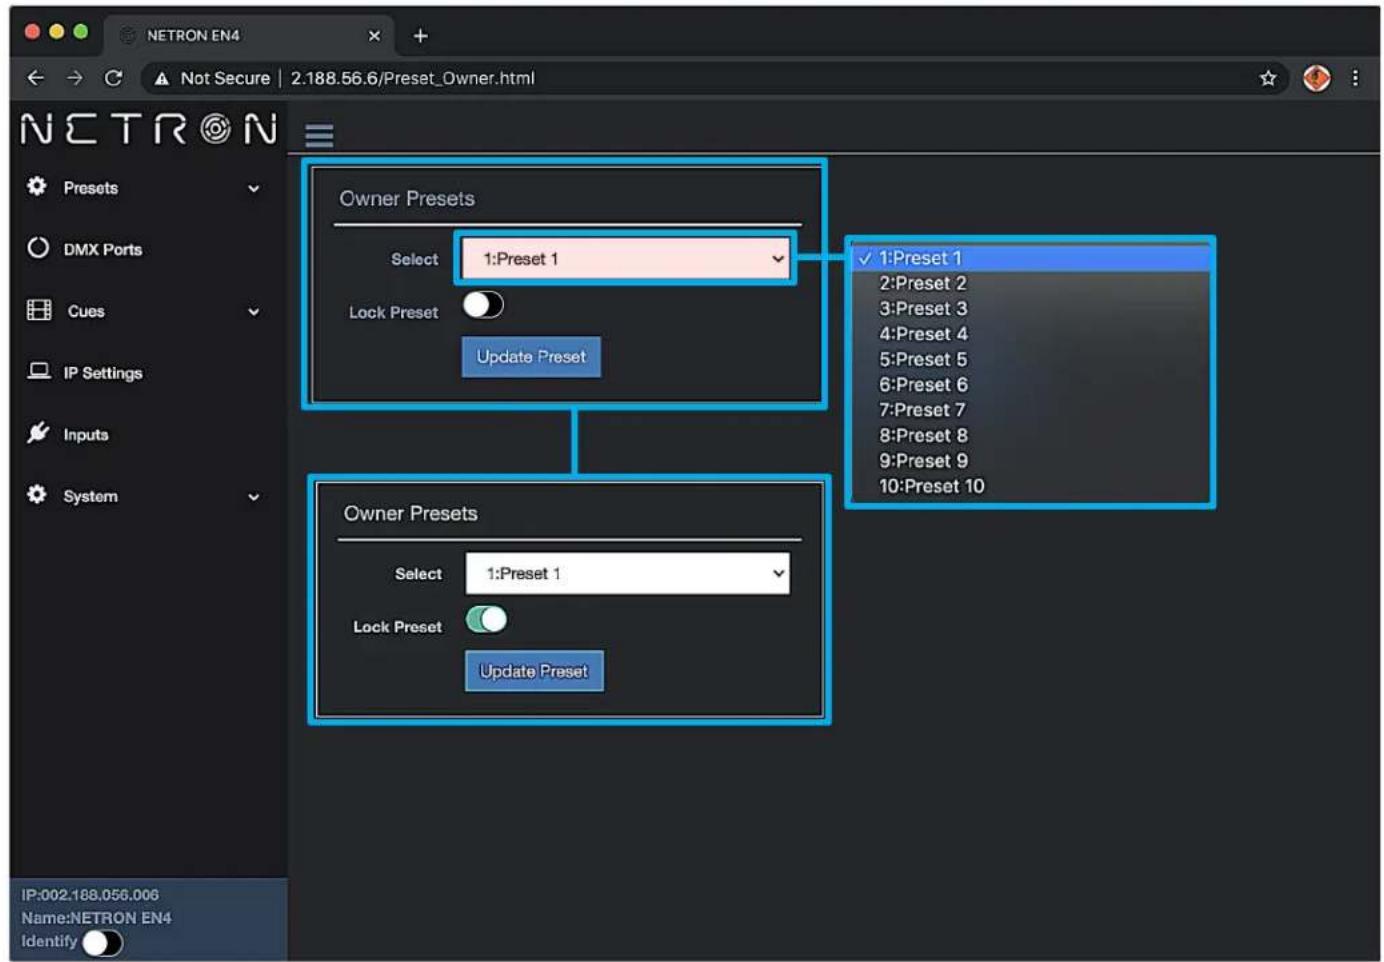
Task: Reload the page with the refresh icon
Action: 114,78
